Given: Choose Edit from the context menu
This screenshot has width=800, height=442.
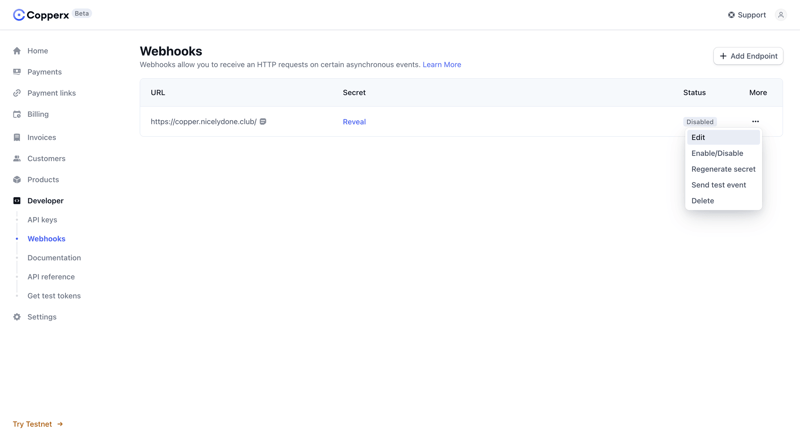Looking at the screenshot, I should pos(723,137).
